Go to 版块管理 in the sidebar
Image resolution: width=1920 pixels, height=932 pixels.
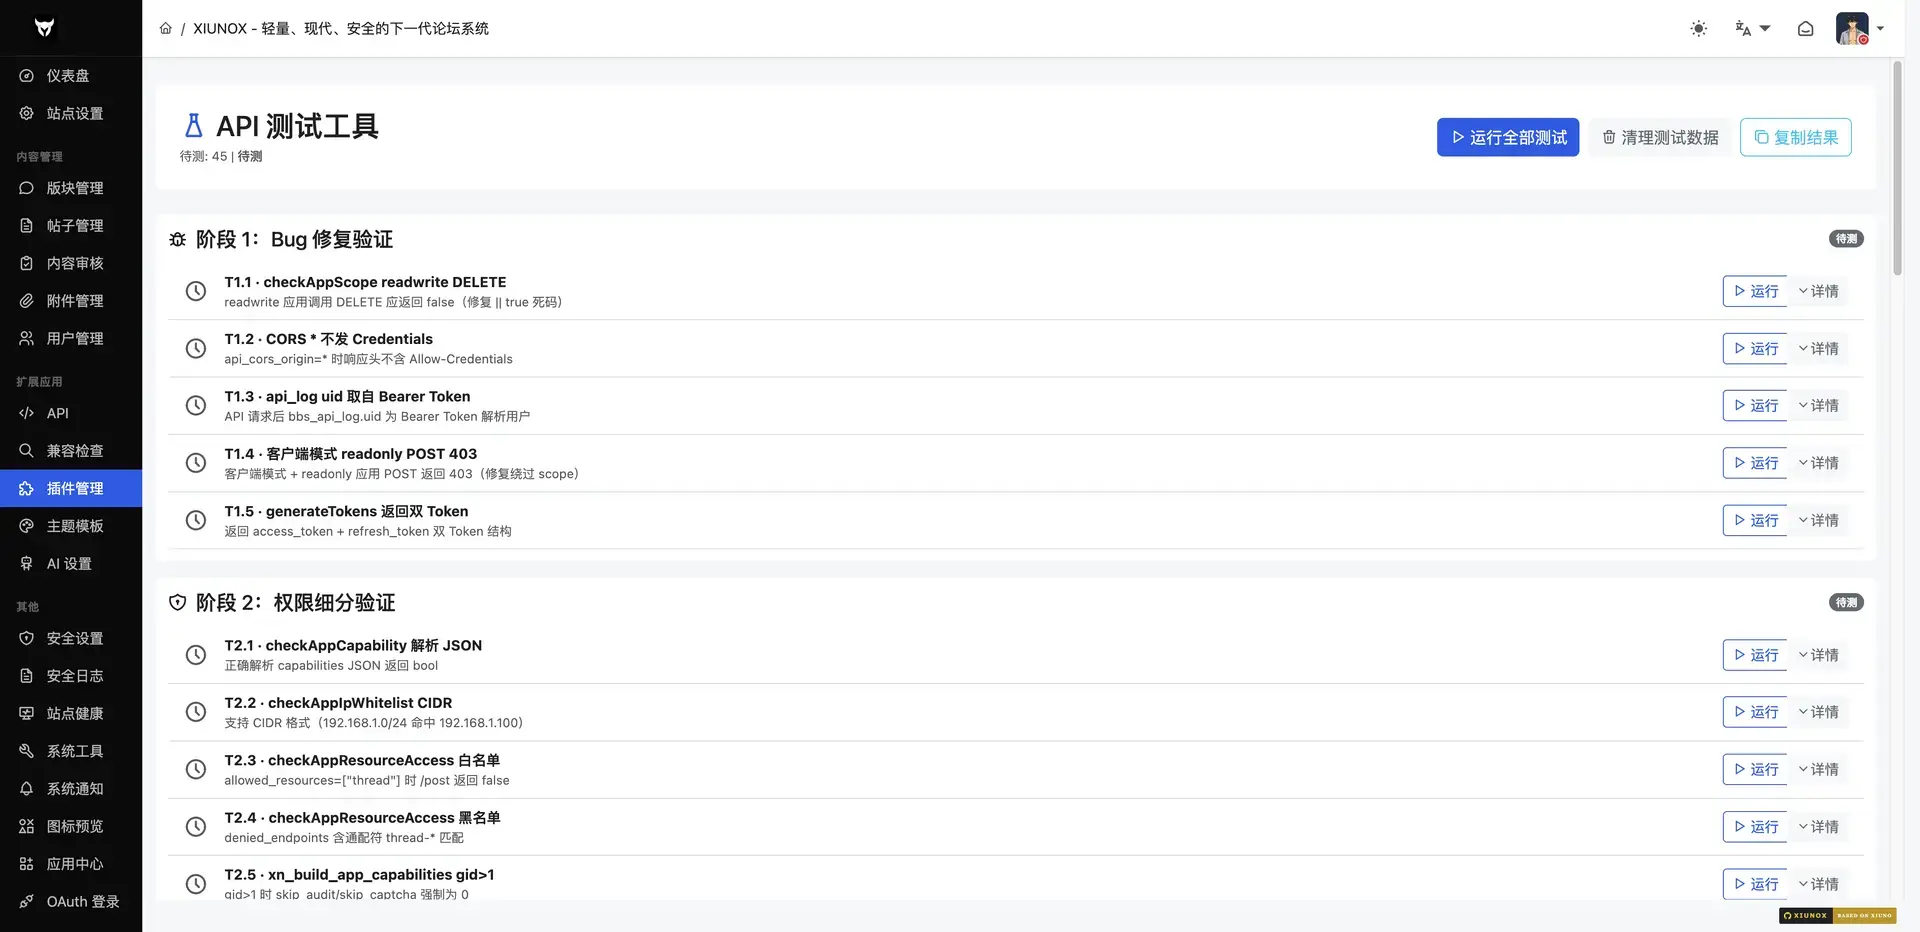point(71,188)
